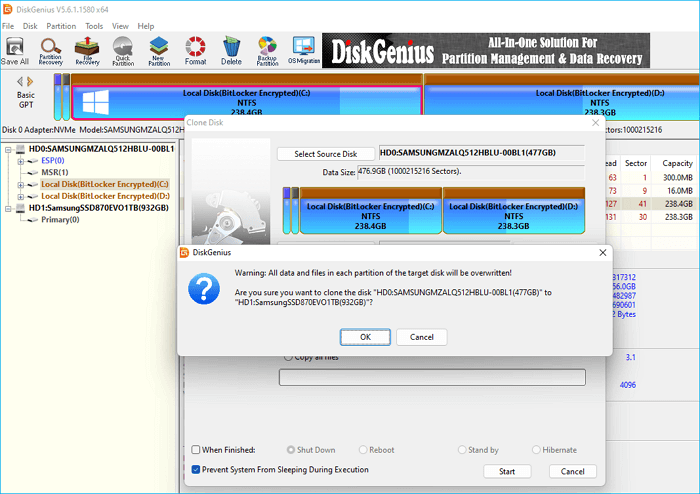This screenshot has width=700, height=494.
Task: Select the Quick Partition tool
Action: click(x=123, y=51)
